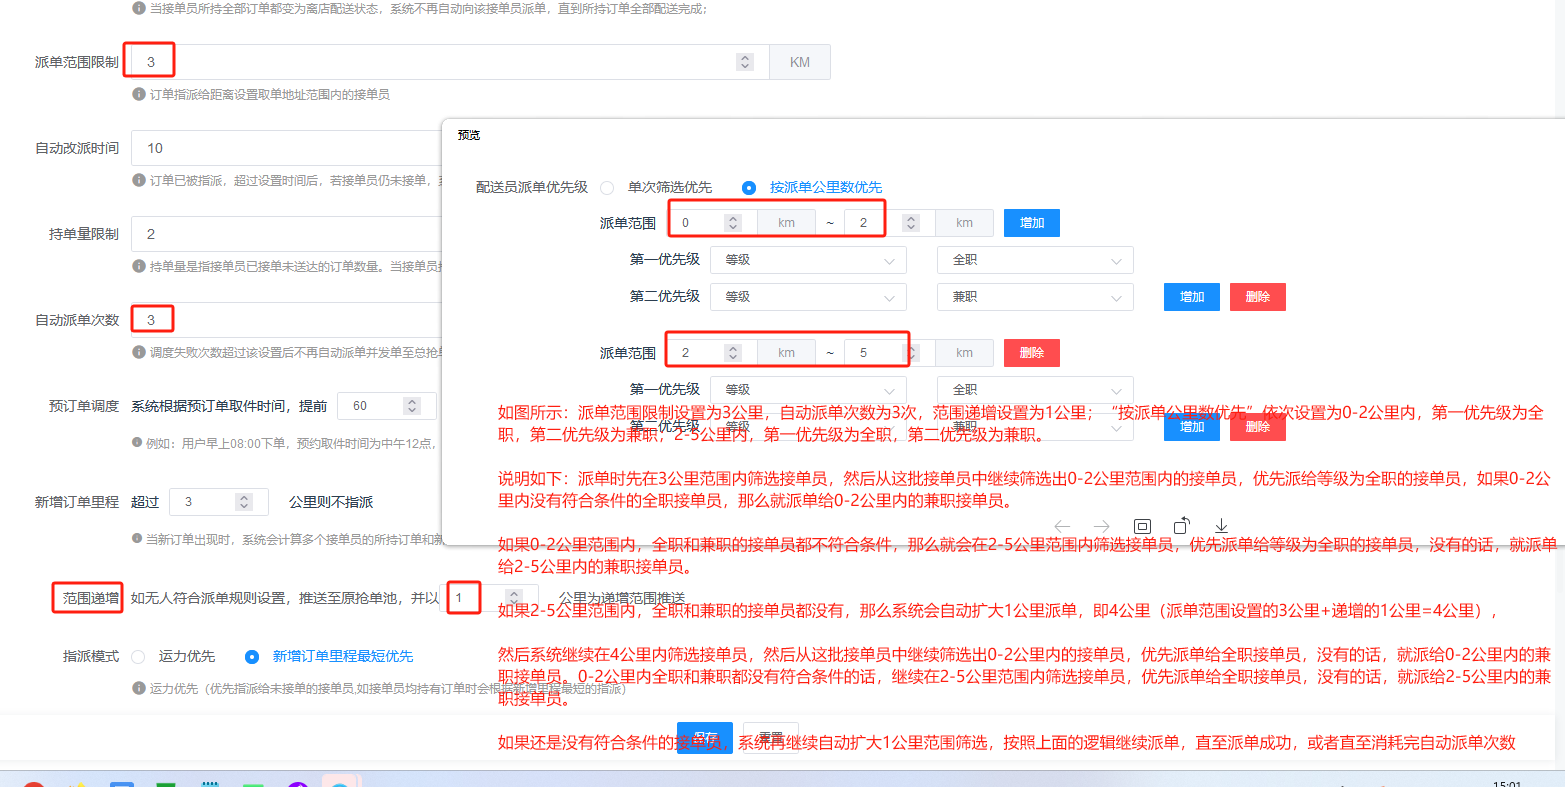Viewport: 1565px width, 787px height.
Task: Click red 删除 button beside 2-5 km range
Action: (x=1032, y=353)
